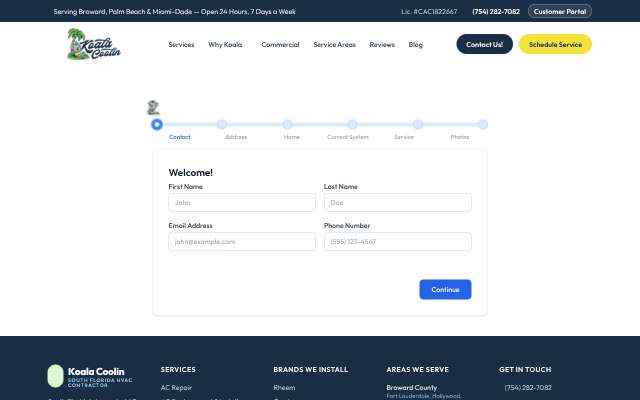Viewport: 640px width, 400px height.
Task: Click the koala mascot above the progress bar
Action: 153,107
